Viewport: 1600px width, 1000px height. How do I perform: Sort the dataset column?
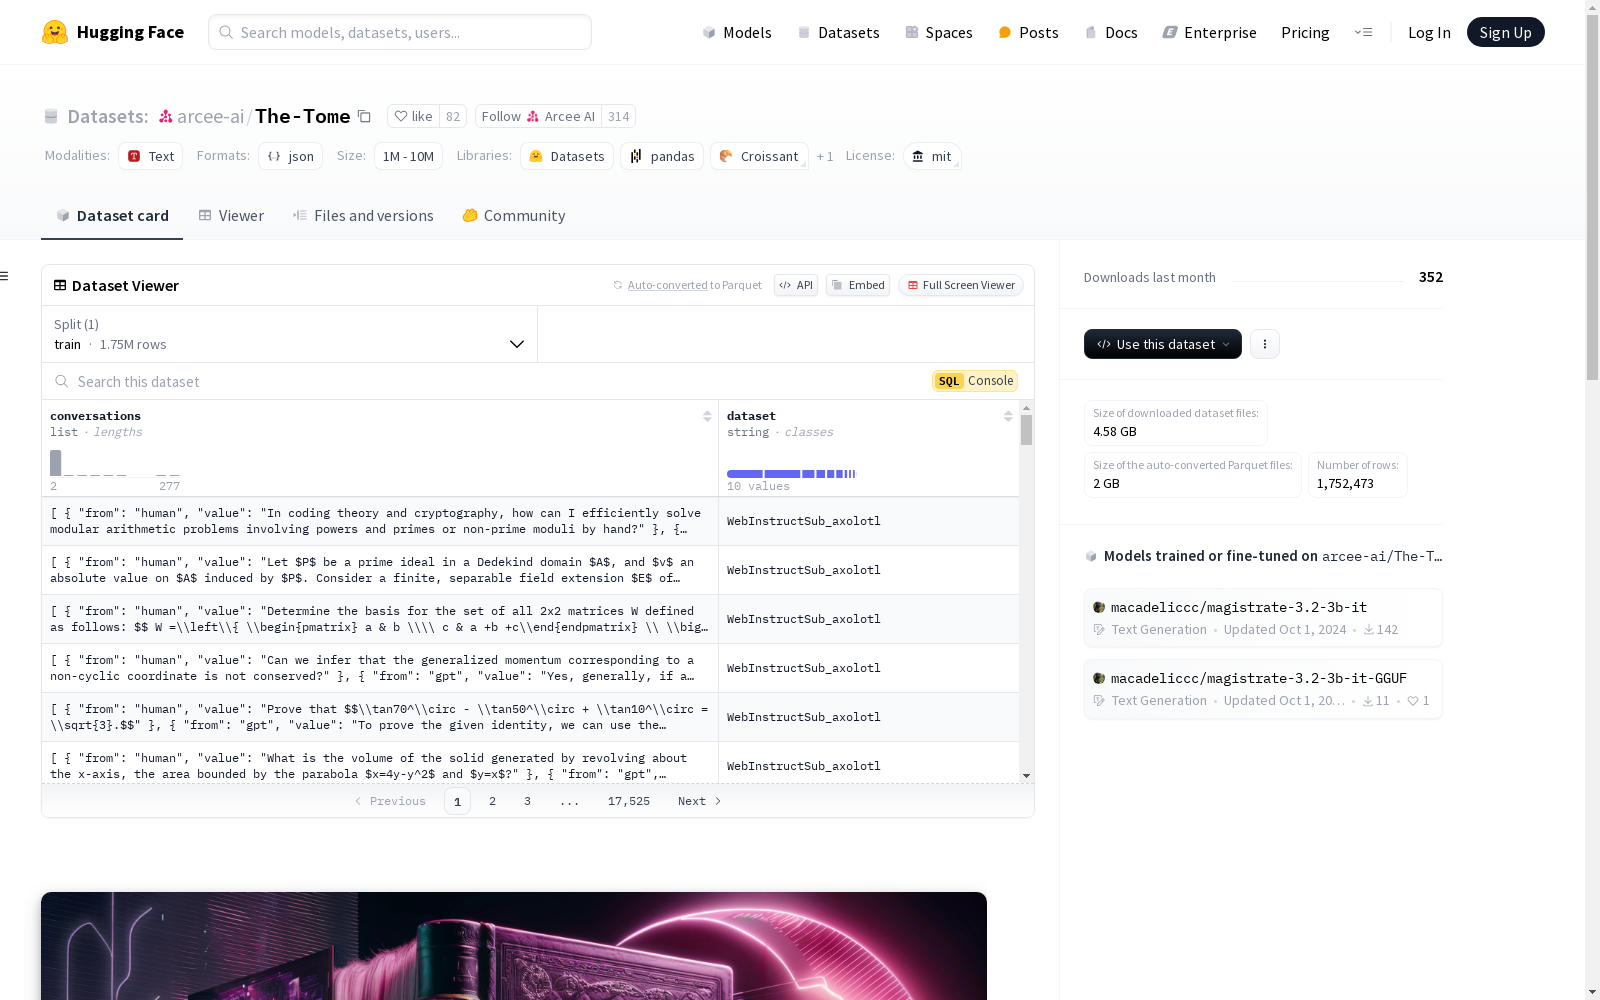coord(1008,416)
